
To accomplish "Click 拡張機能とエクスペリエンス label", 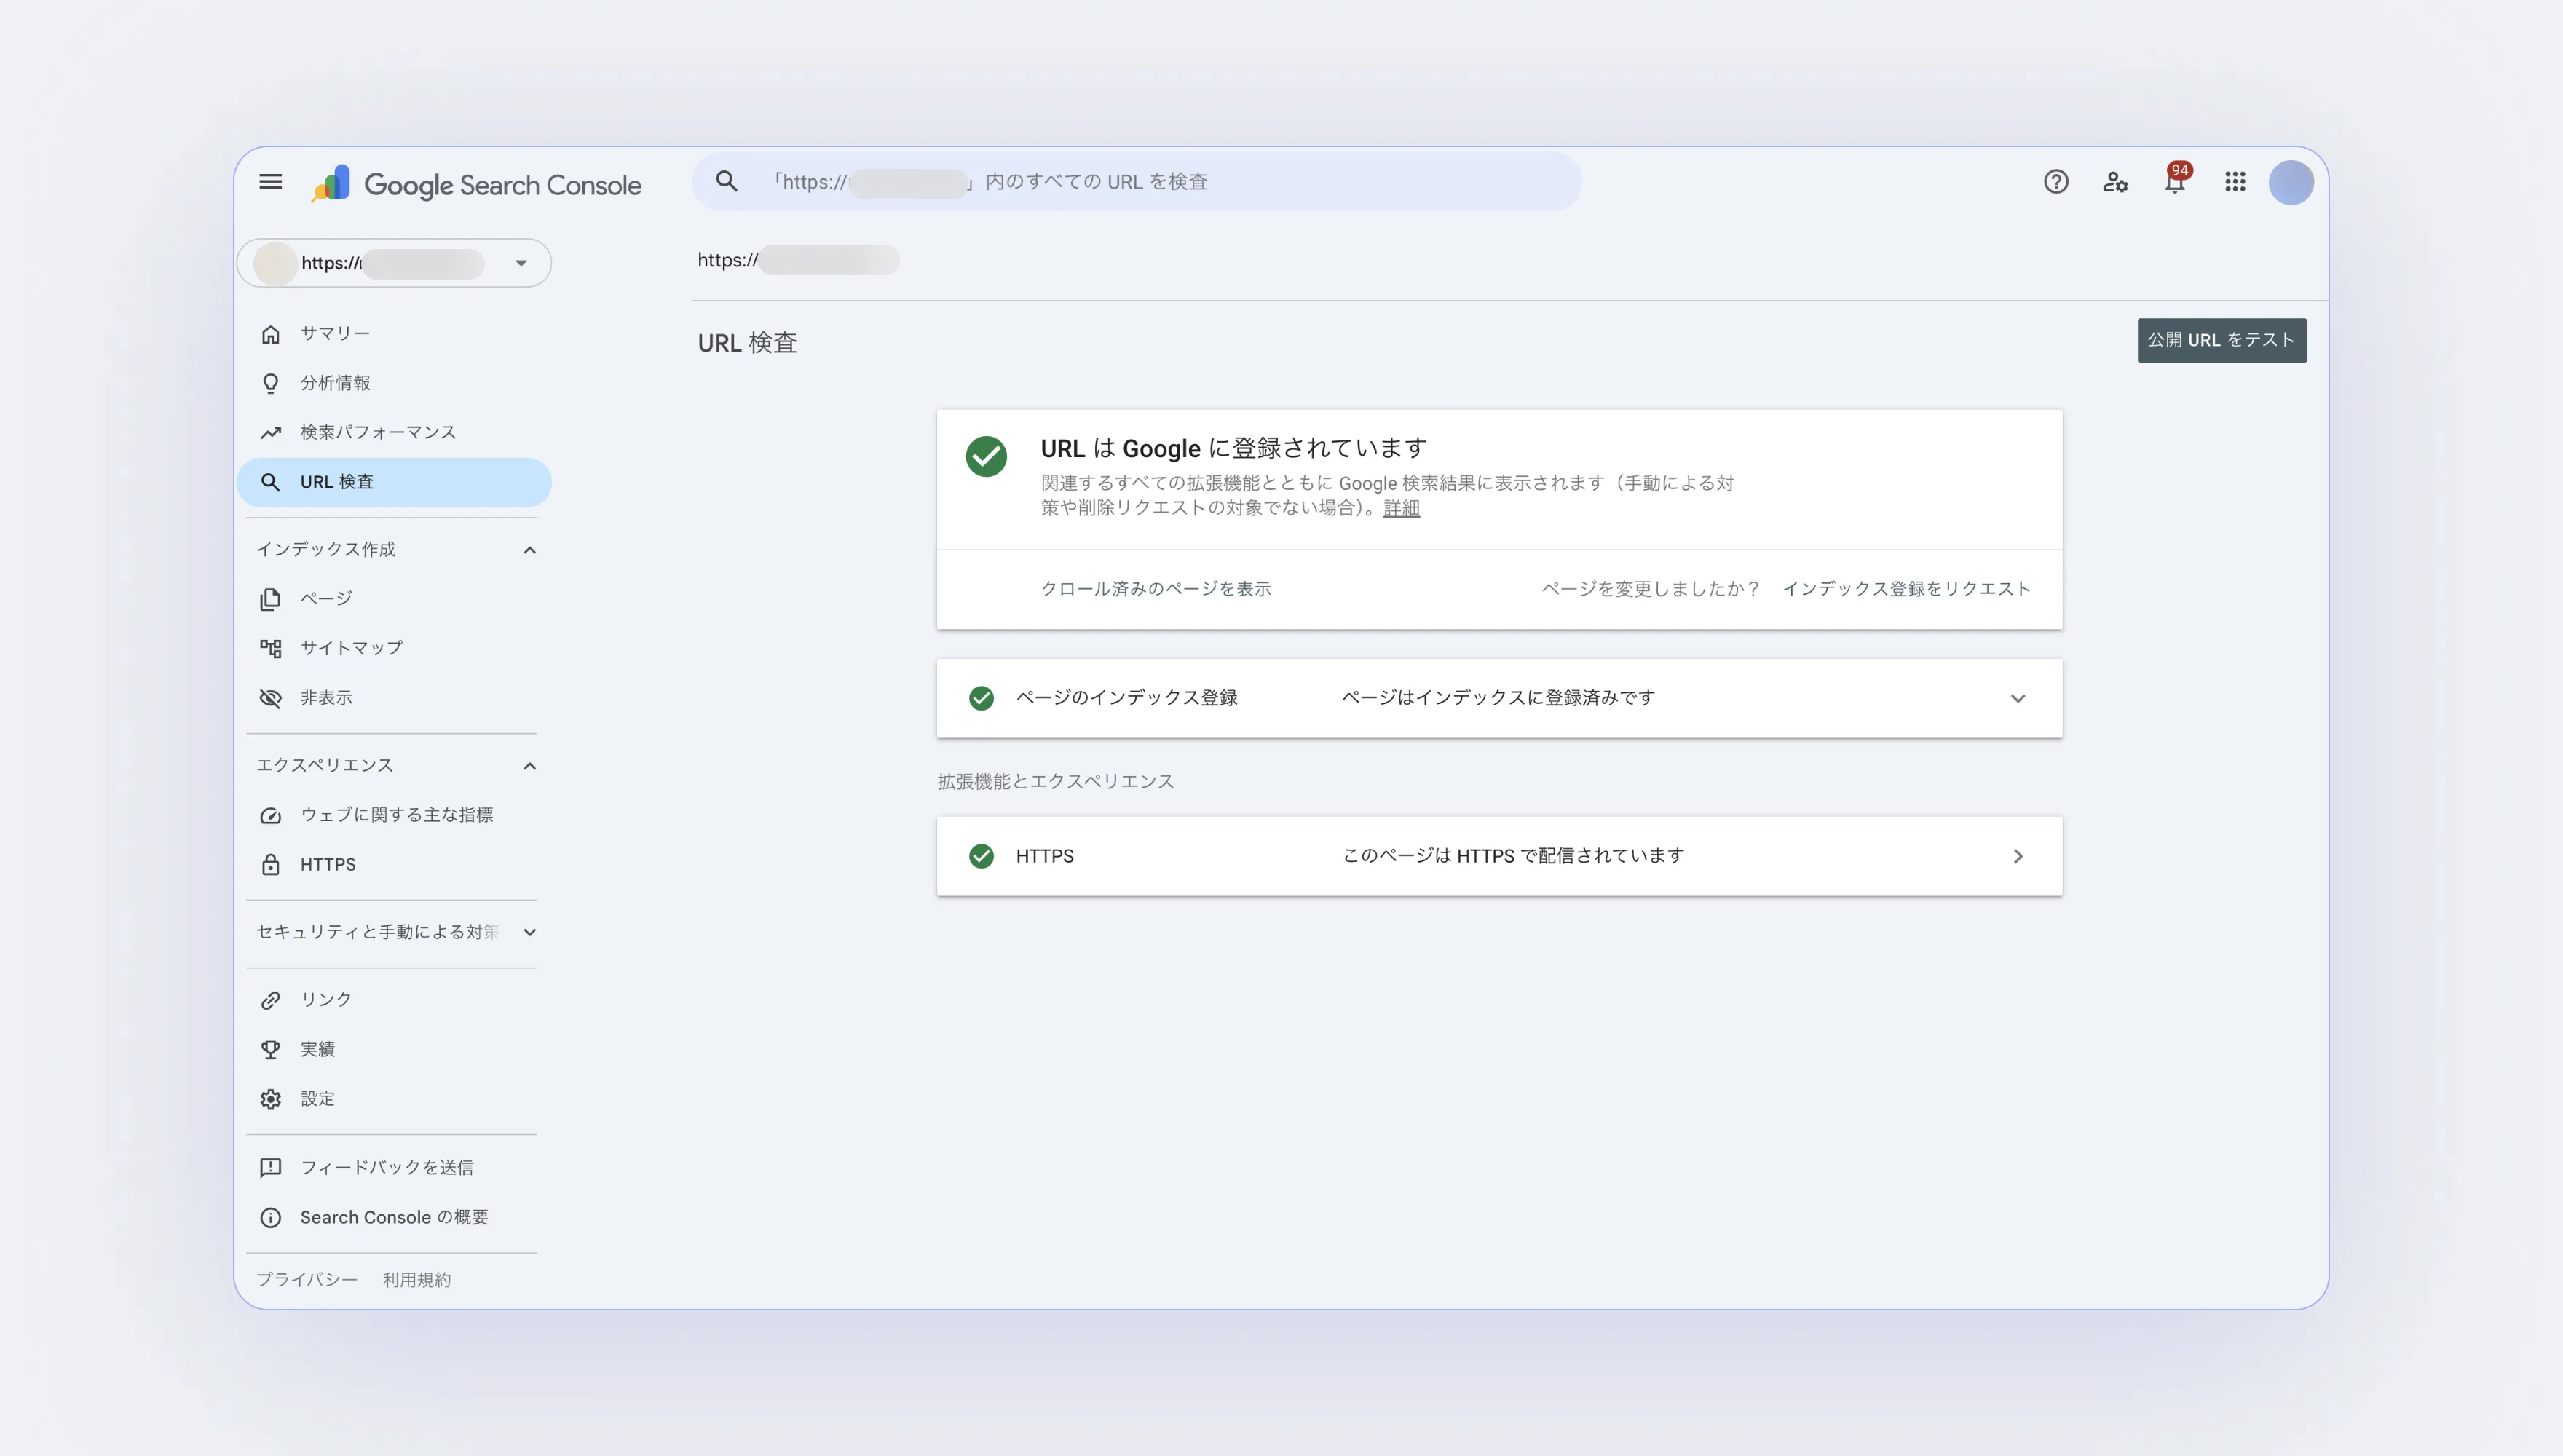I will (x=1055, y=782).
